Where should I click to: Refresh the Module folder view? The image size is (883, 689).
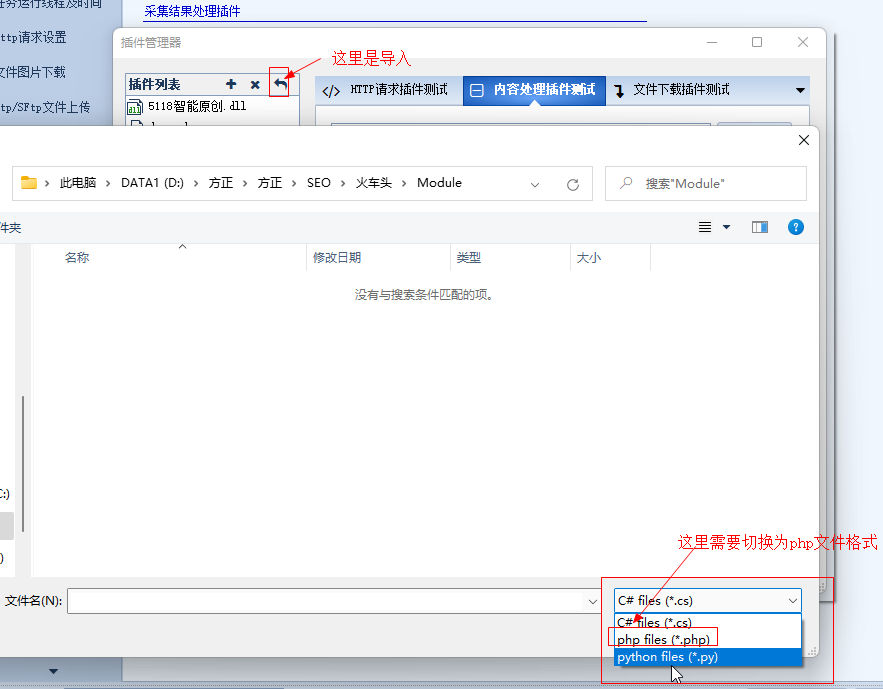573,184
